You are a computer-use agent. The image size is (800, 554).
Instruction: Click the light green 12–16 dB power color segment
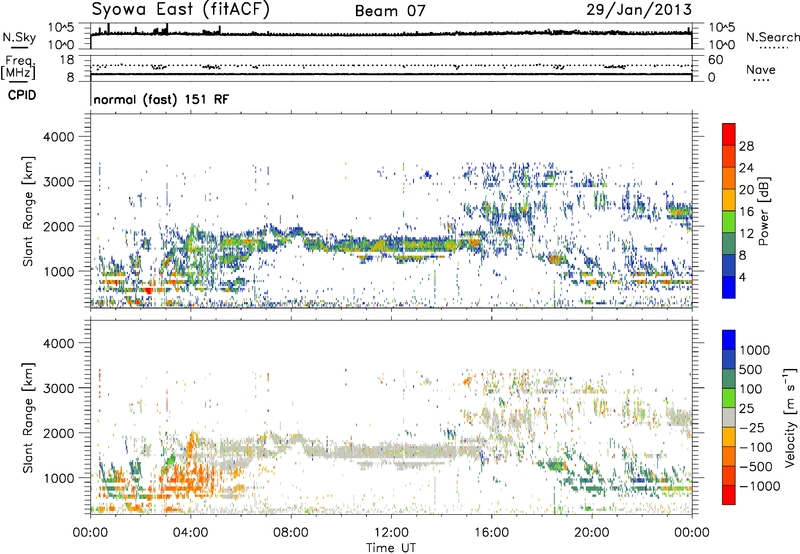pos(729,222)
